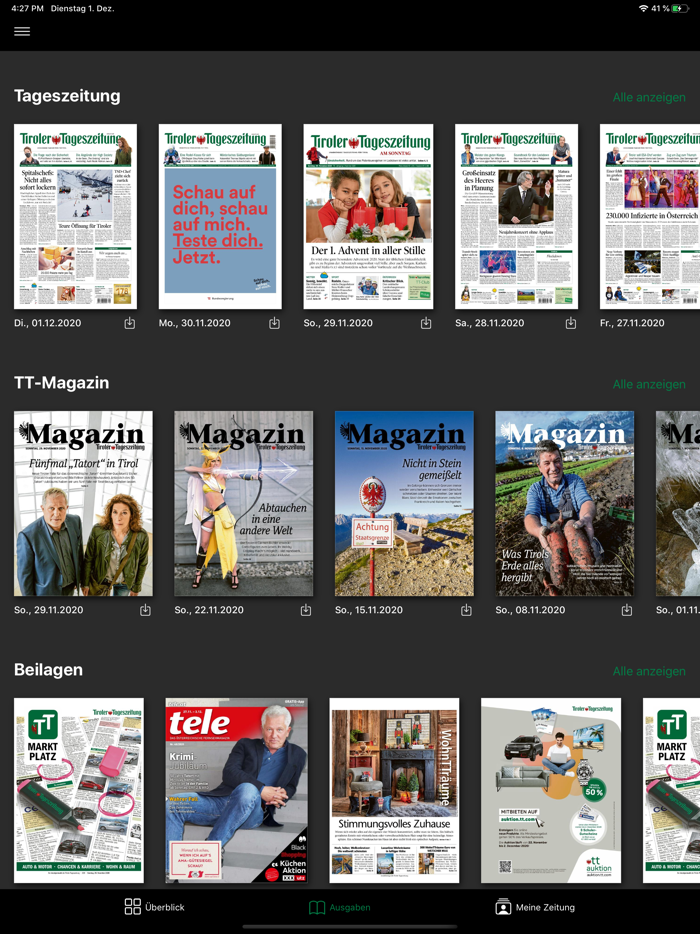Viewport: 700px width, 934px height.
Task: Download the So., 29.11.2020 Tageszeitung issue
Action: point(425,323)
